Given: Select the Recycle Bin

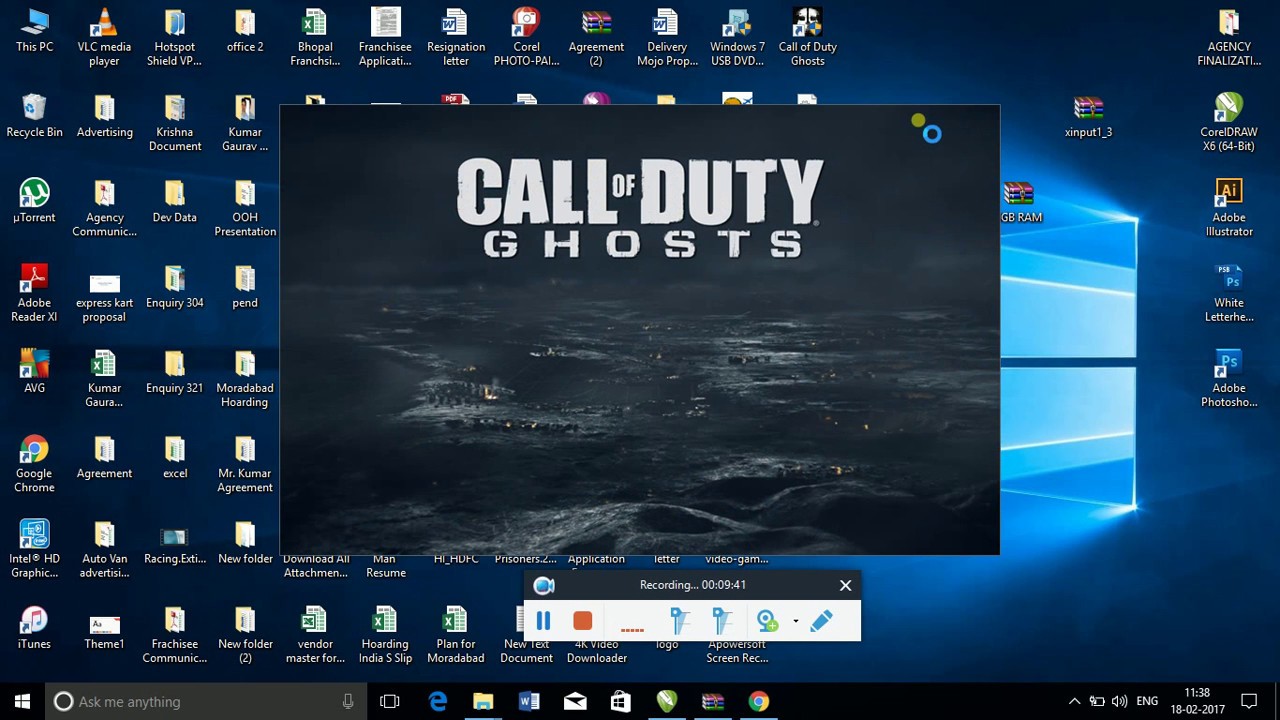Looking at the screenshot, I should (x=34, y=116).
